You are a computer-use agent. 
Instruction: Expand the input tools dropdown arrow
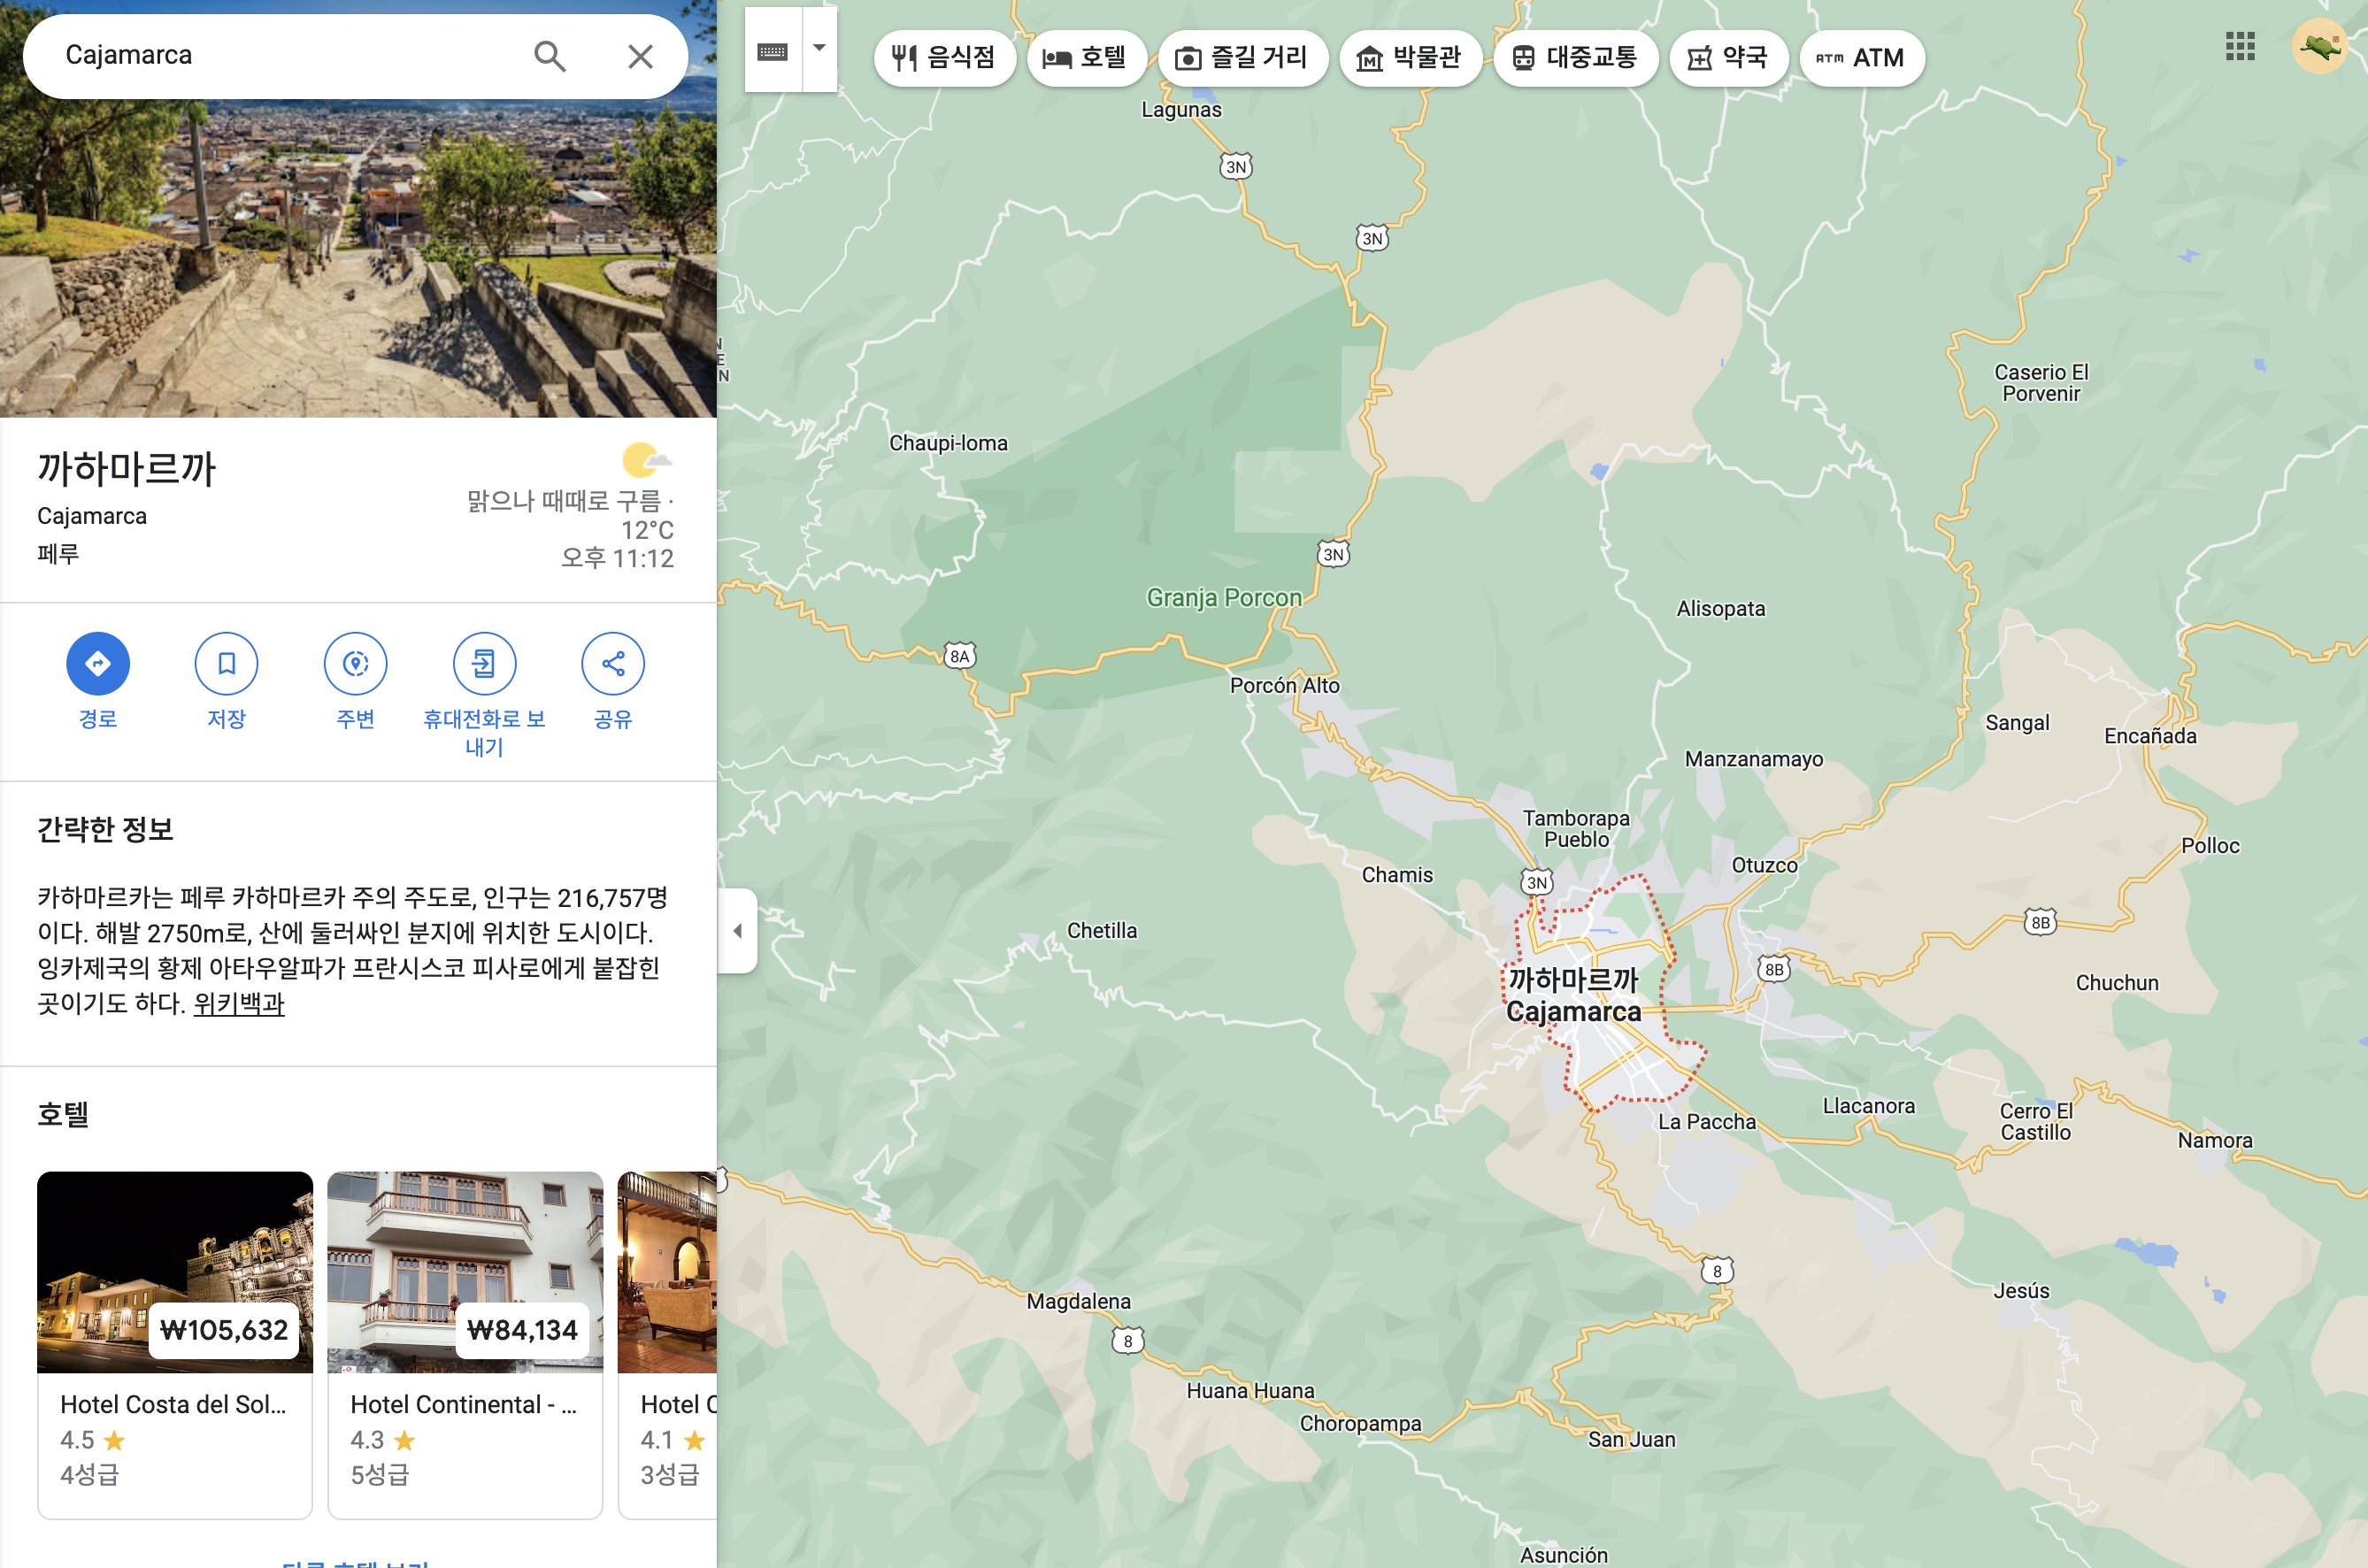click(x=819, y=48)
